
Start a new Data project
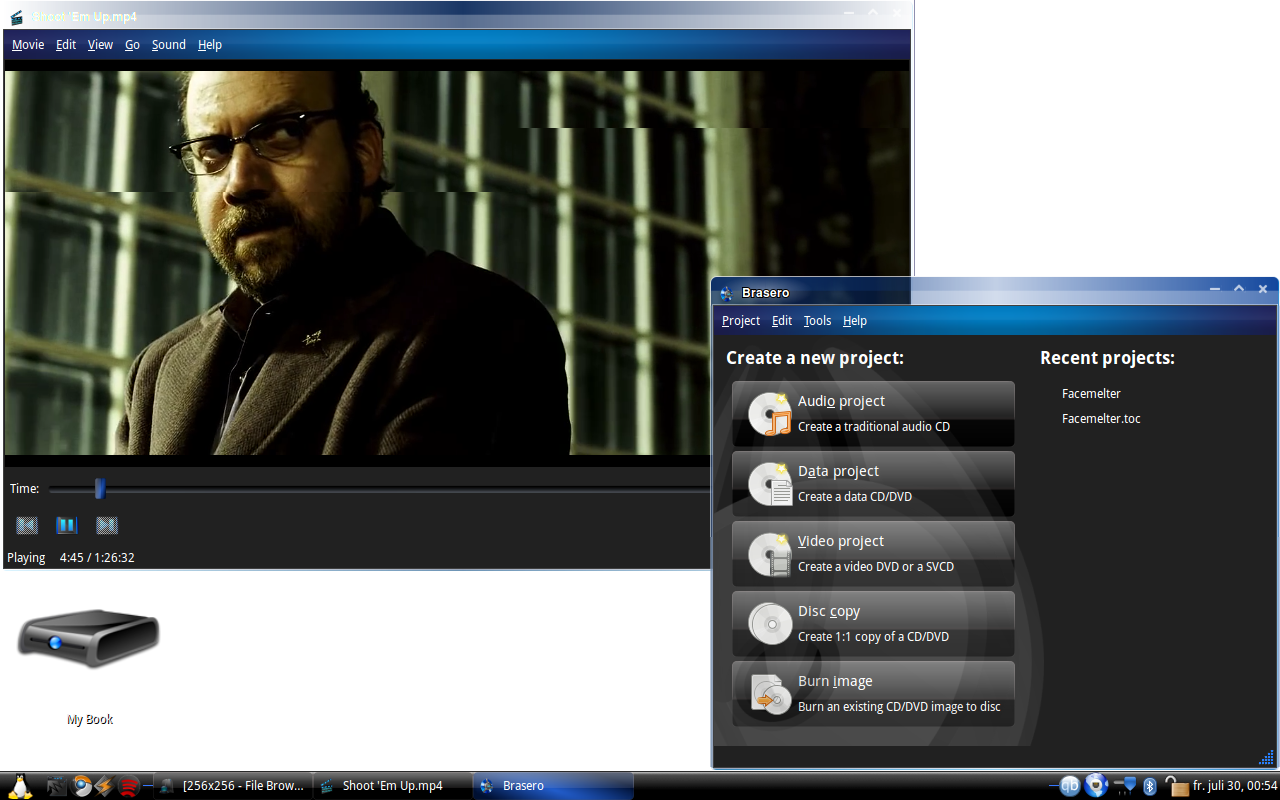click(x=873, y=483)
